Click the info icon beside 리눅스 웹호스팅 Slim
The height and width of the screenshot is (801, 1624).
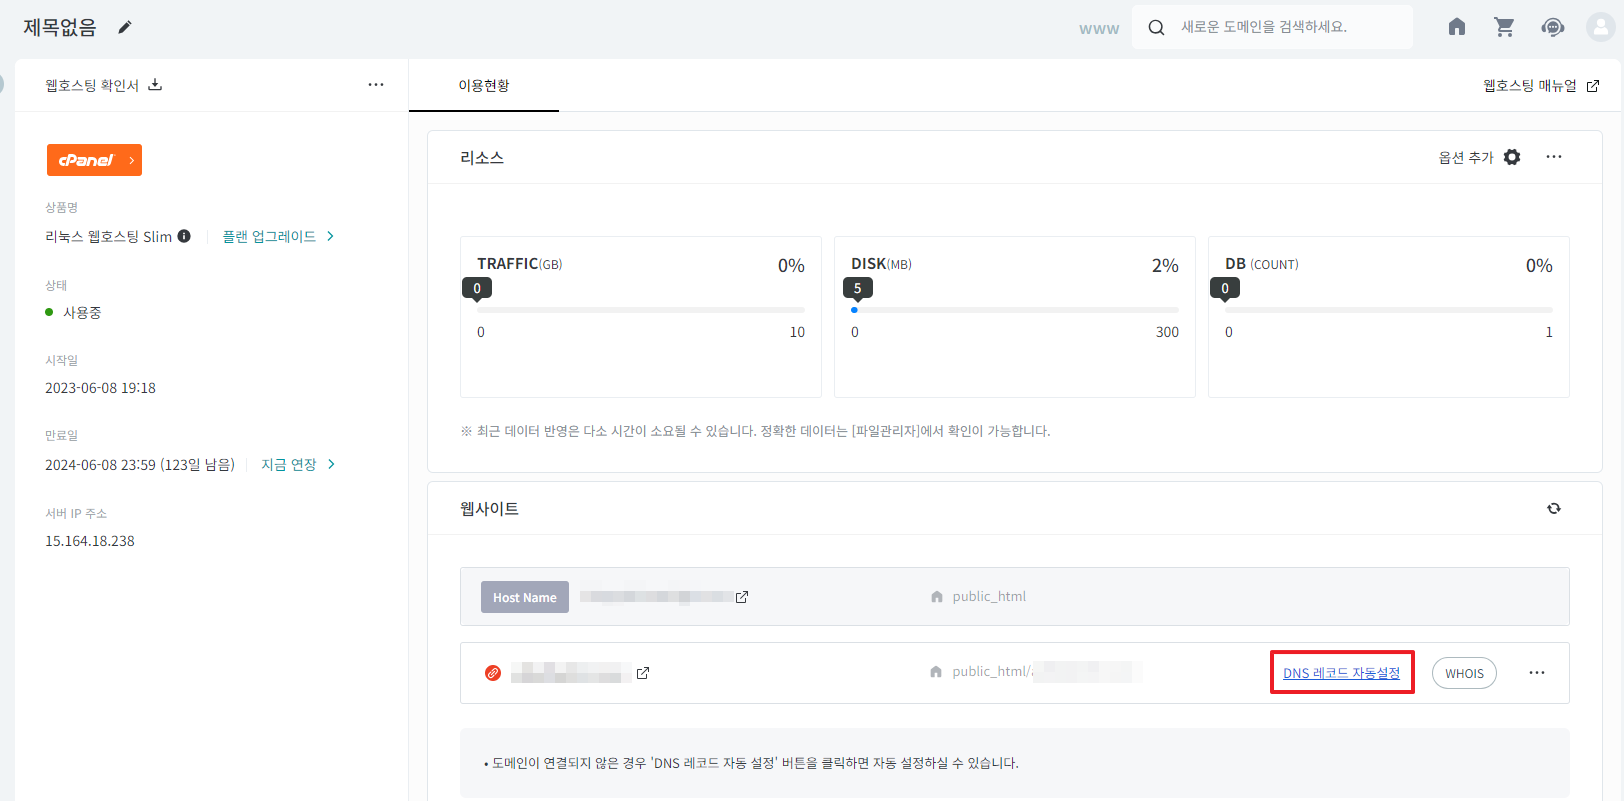tap(184, 236)
